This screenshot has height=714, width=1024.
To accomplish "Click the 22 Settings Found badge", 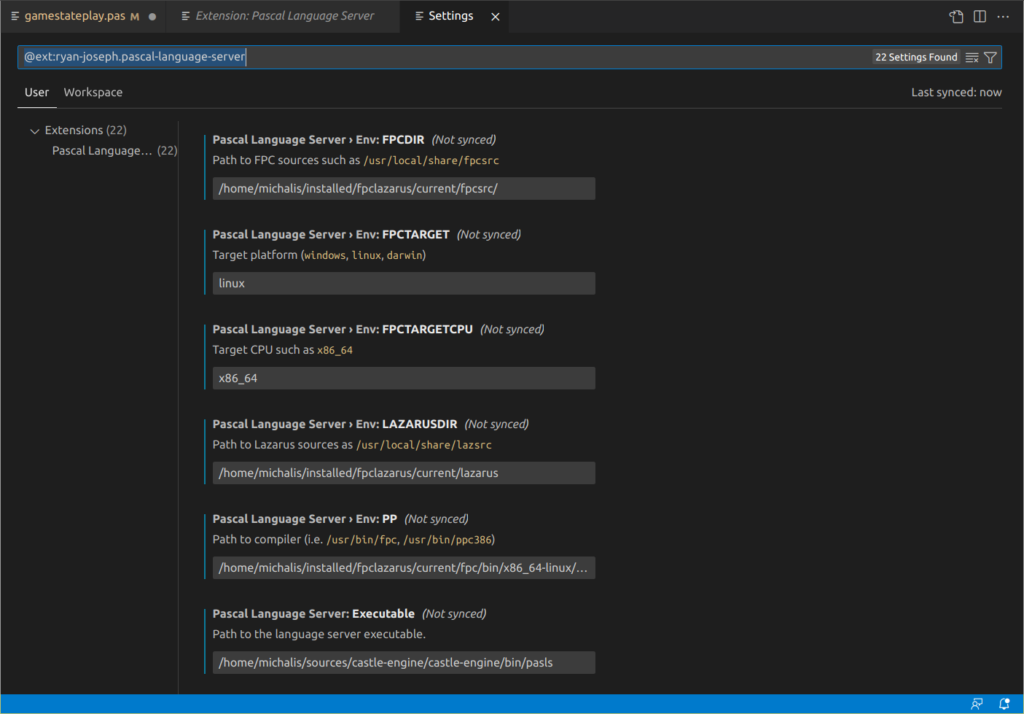I will tap(915, 57).
